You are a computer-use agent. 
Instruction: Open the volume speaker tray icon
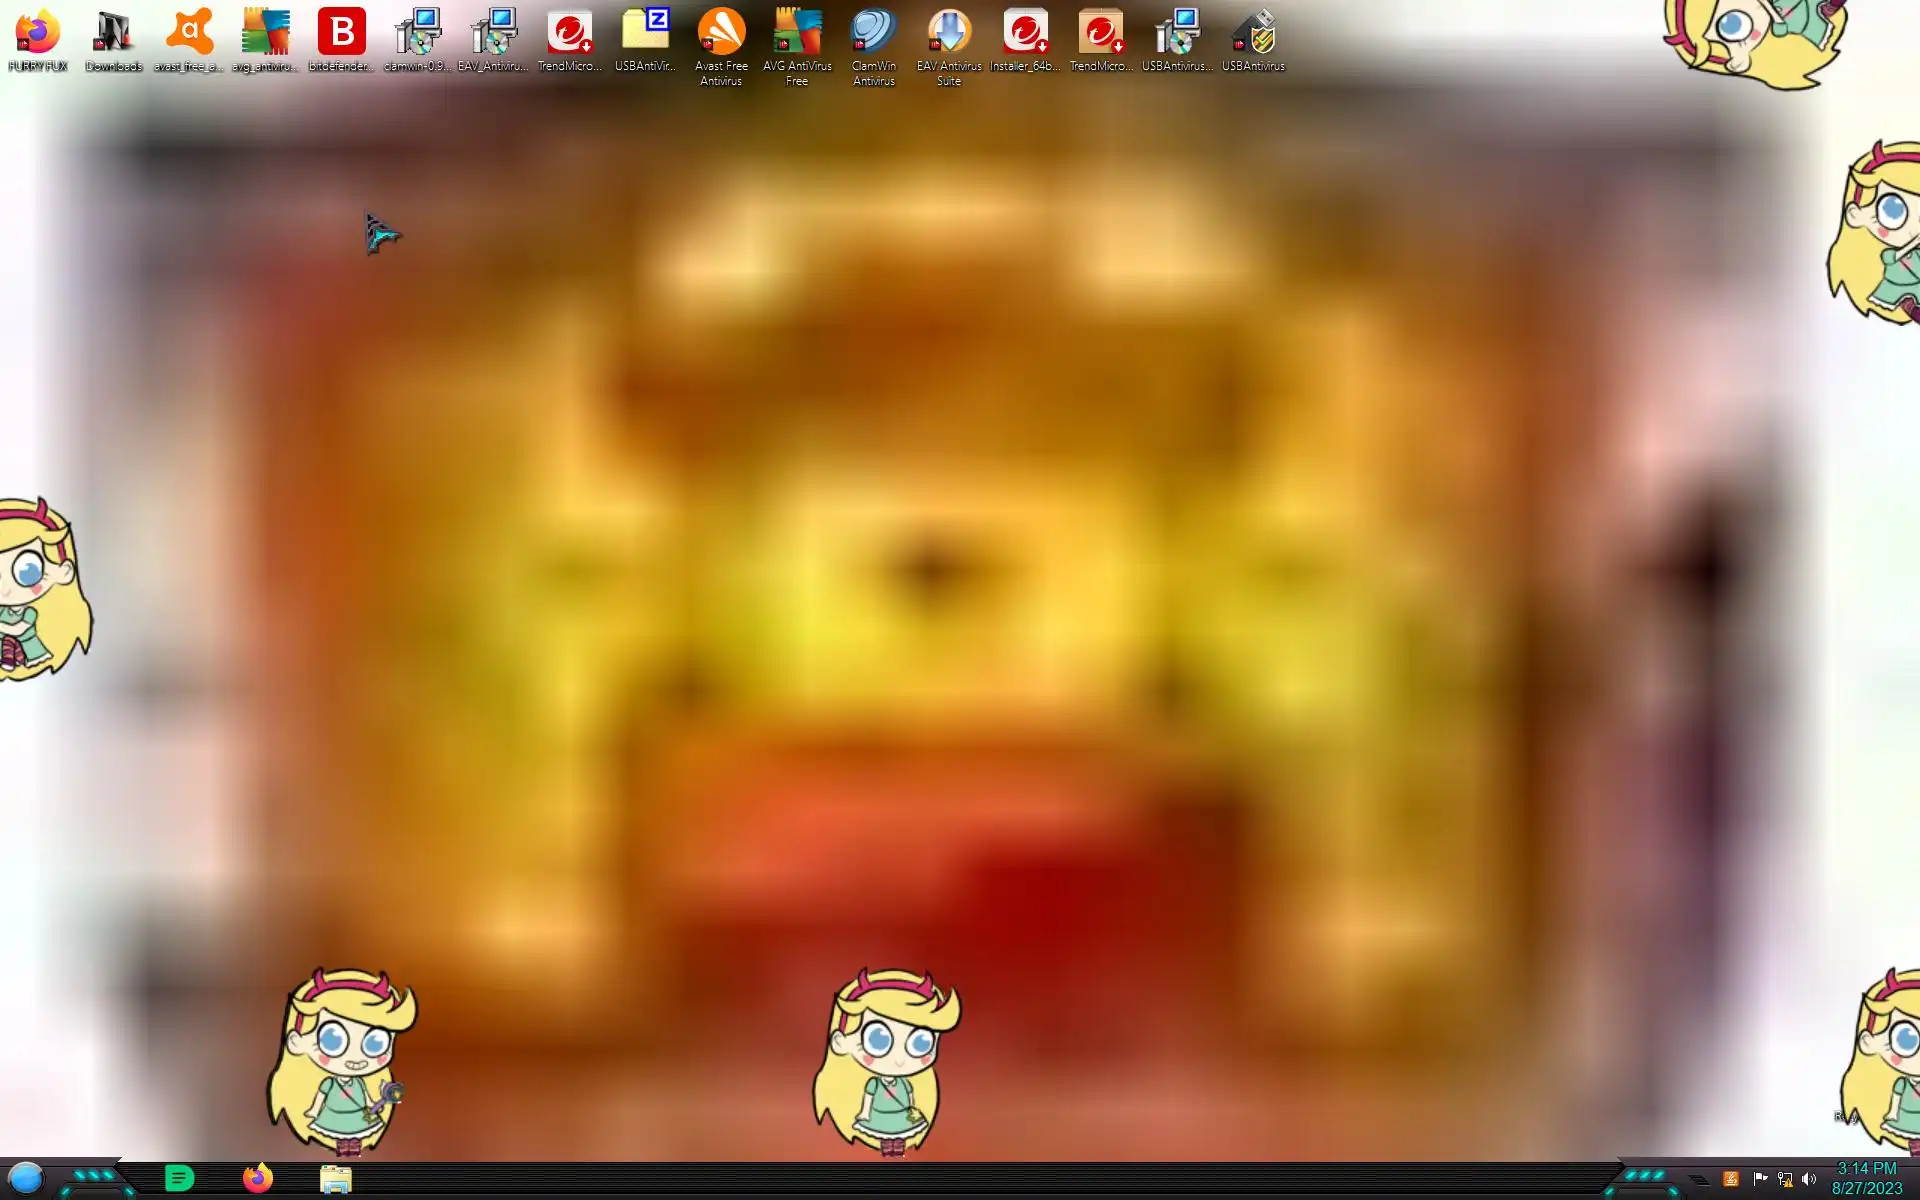pyautogui.click(x=1809, y=1180)
